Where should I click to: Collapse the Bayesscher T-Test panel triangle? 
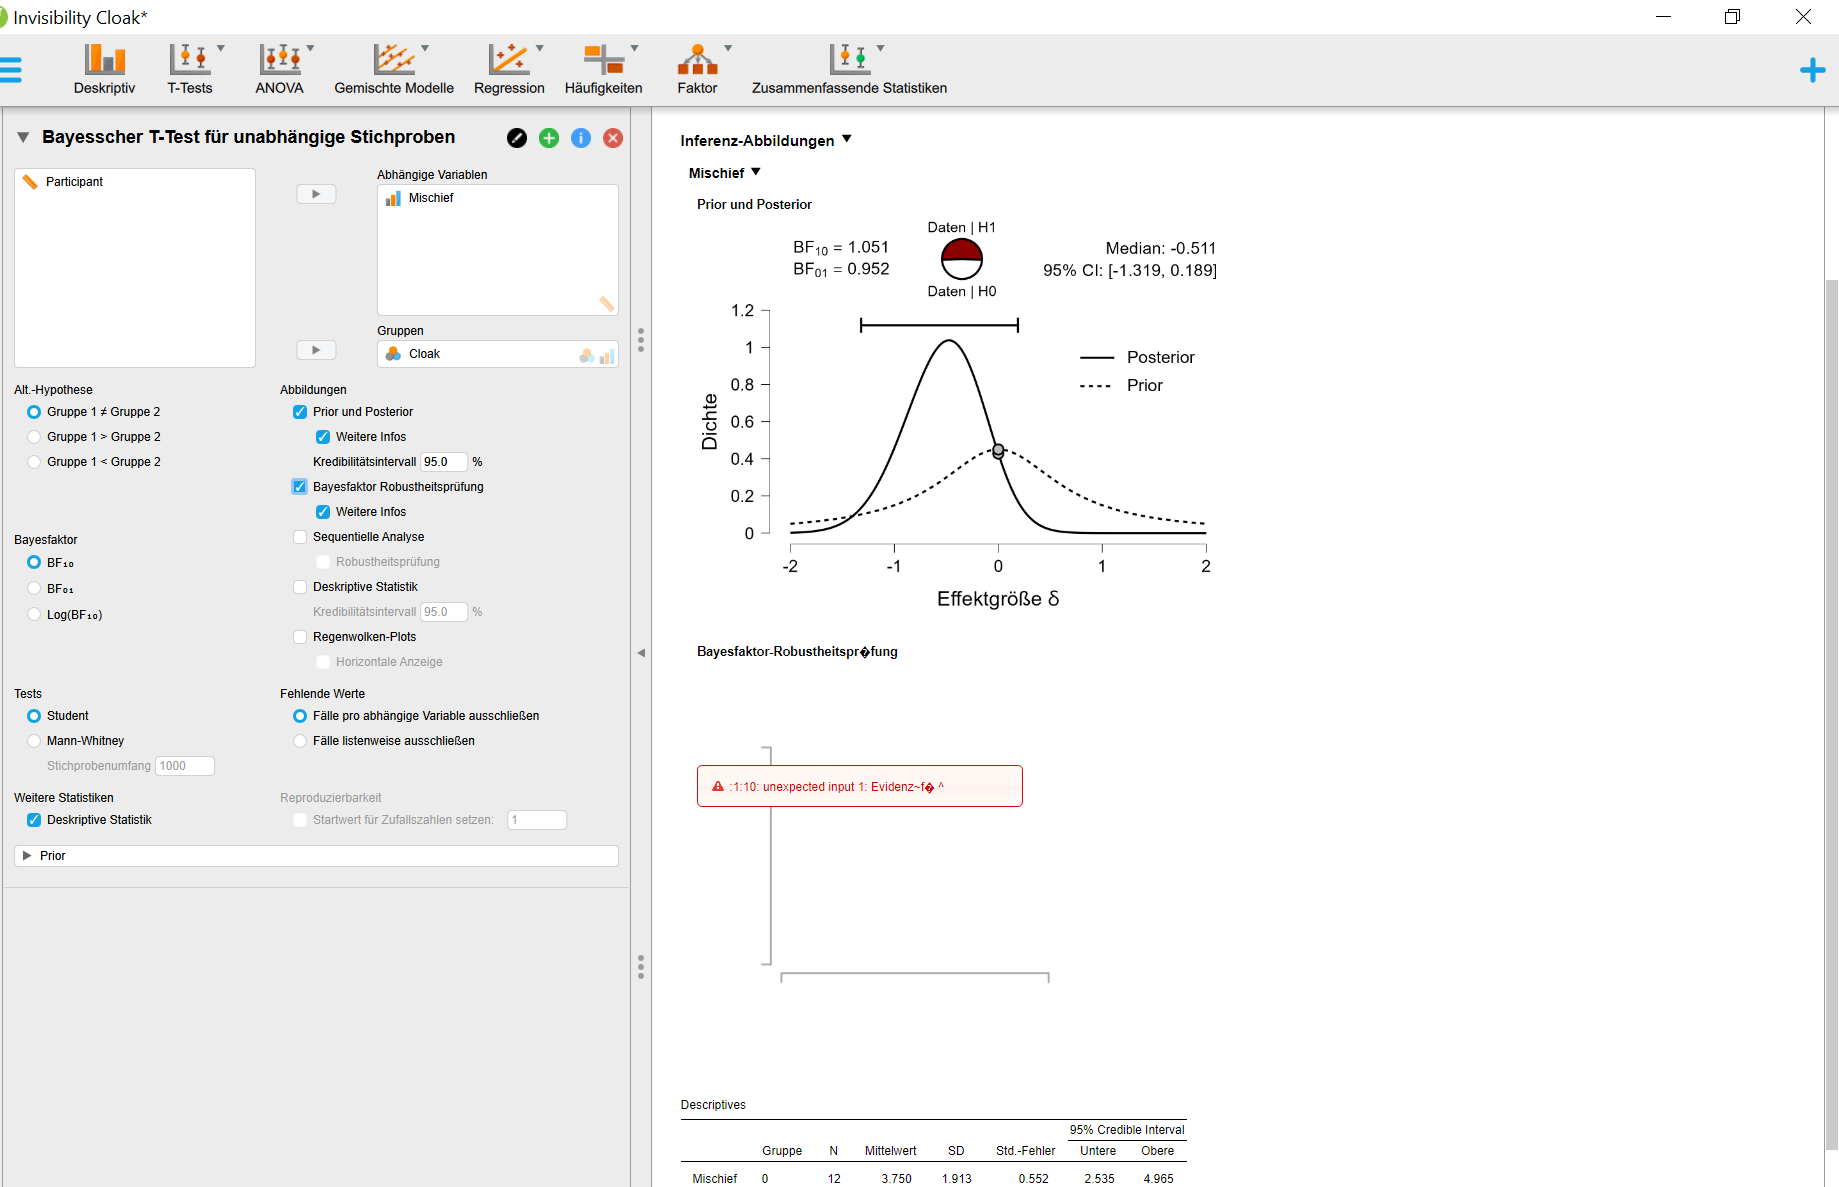pyautogui.click(x=23, y=137)
